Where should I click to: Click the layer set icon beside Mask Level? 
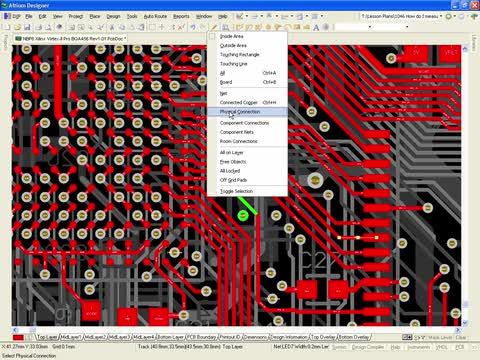click(407, 337)
